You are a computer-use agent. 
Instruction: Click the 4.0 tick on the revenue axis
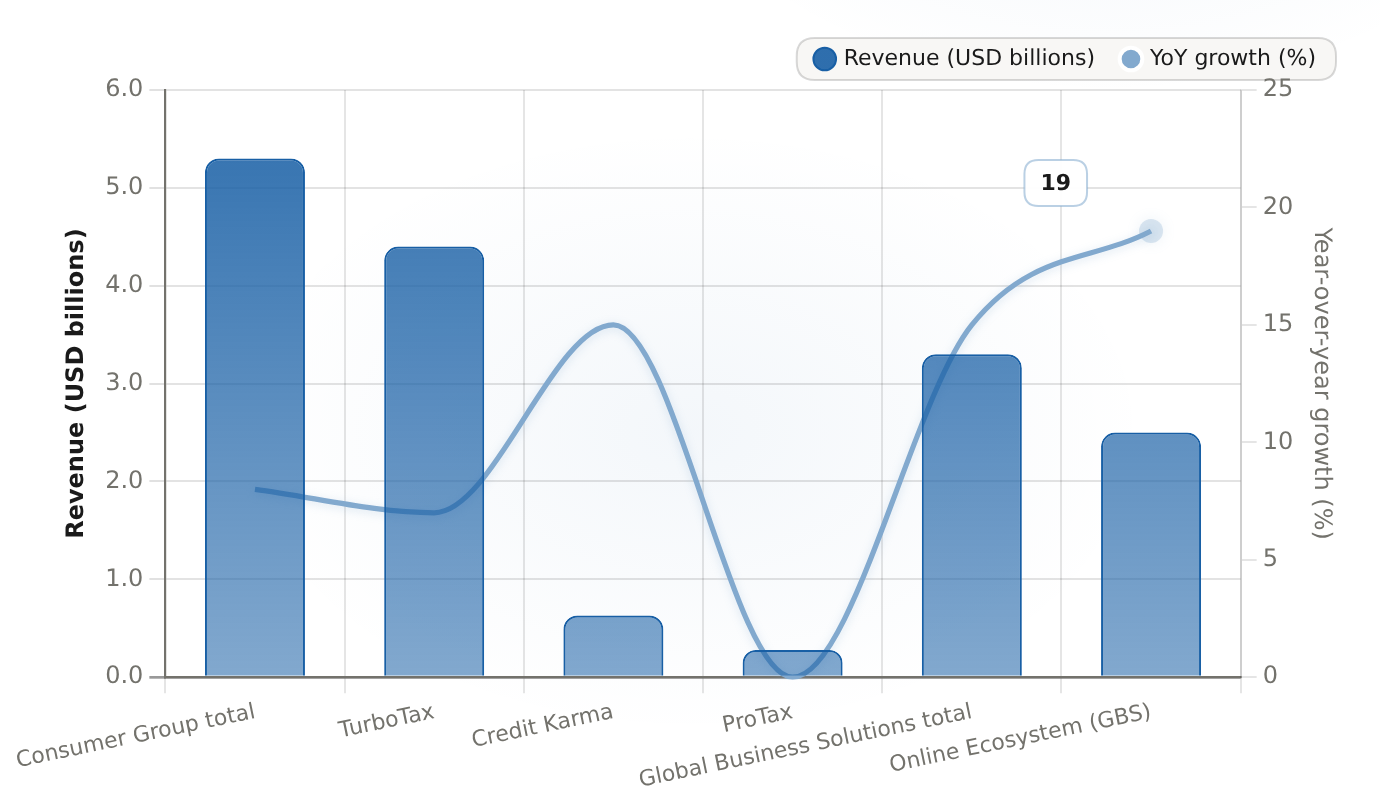pyautogui.click(x=124, y=285)
